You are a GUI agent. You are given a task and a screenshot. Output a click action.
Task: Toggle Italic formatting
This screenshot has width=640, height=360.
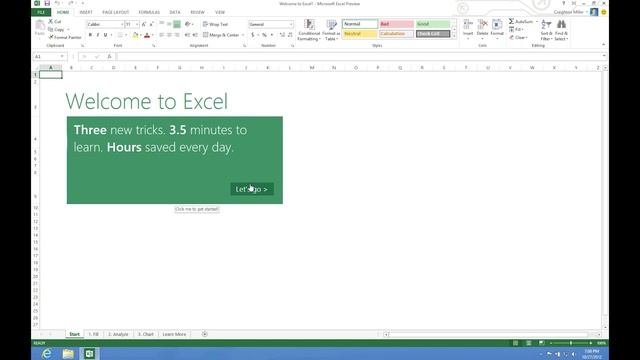click(x=98, y=35)
